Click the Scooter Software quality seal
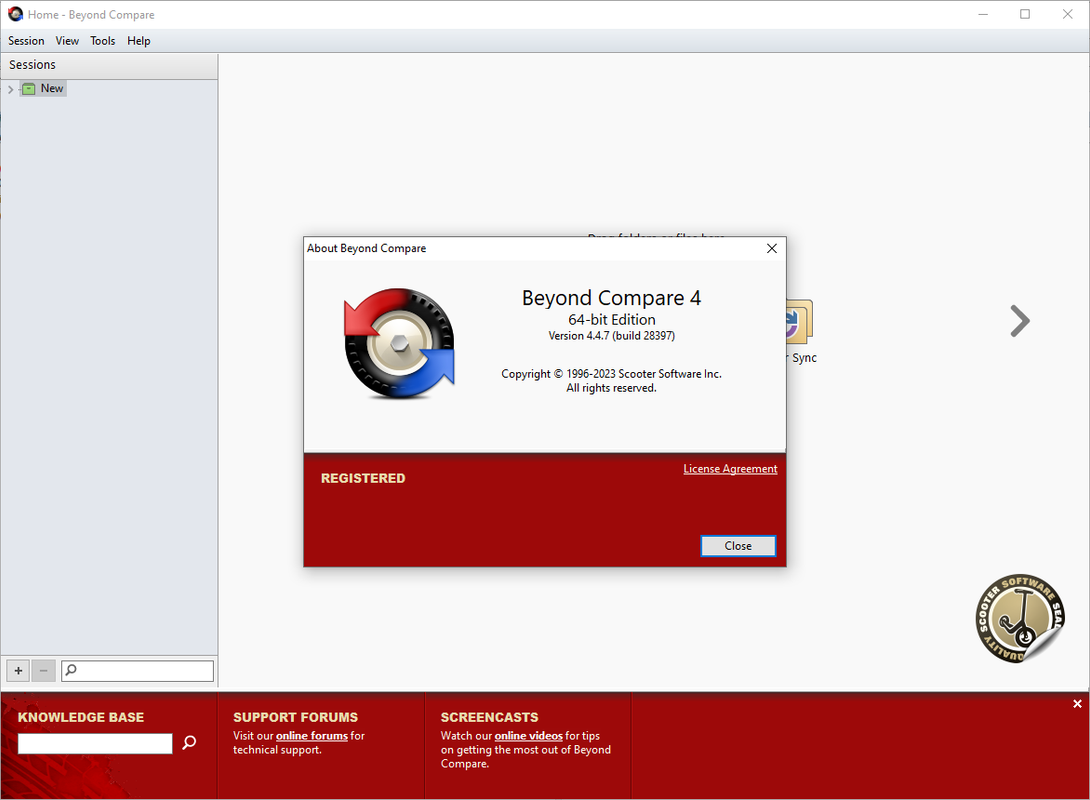Image resolution: width=1090 pixels, height=800 pixels. pyautogui.click(x=1020, y=618)
